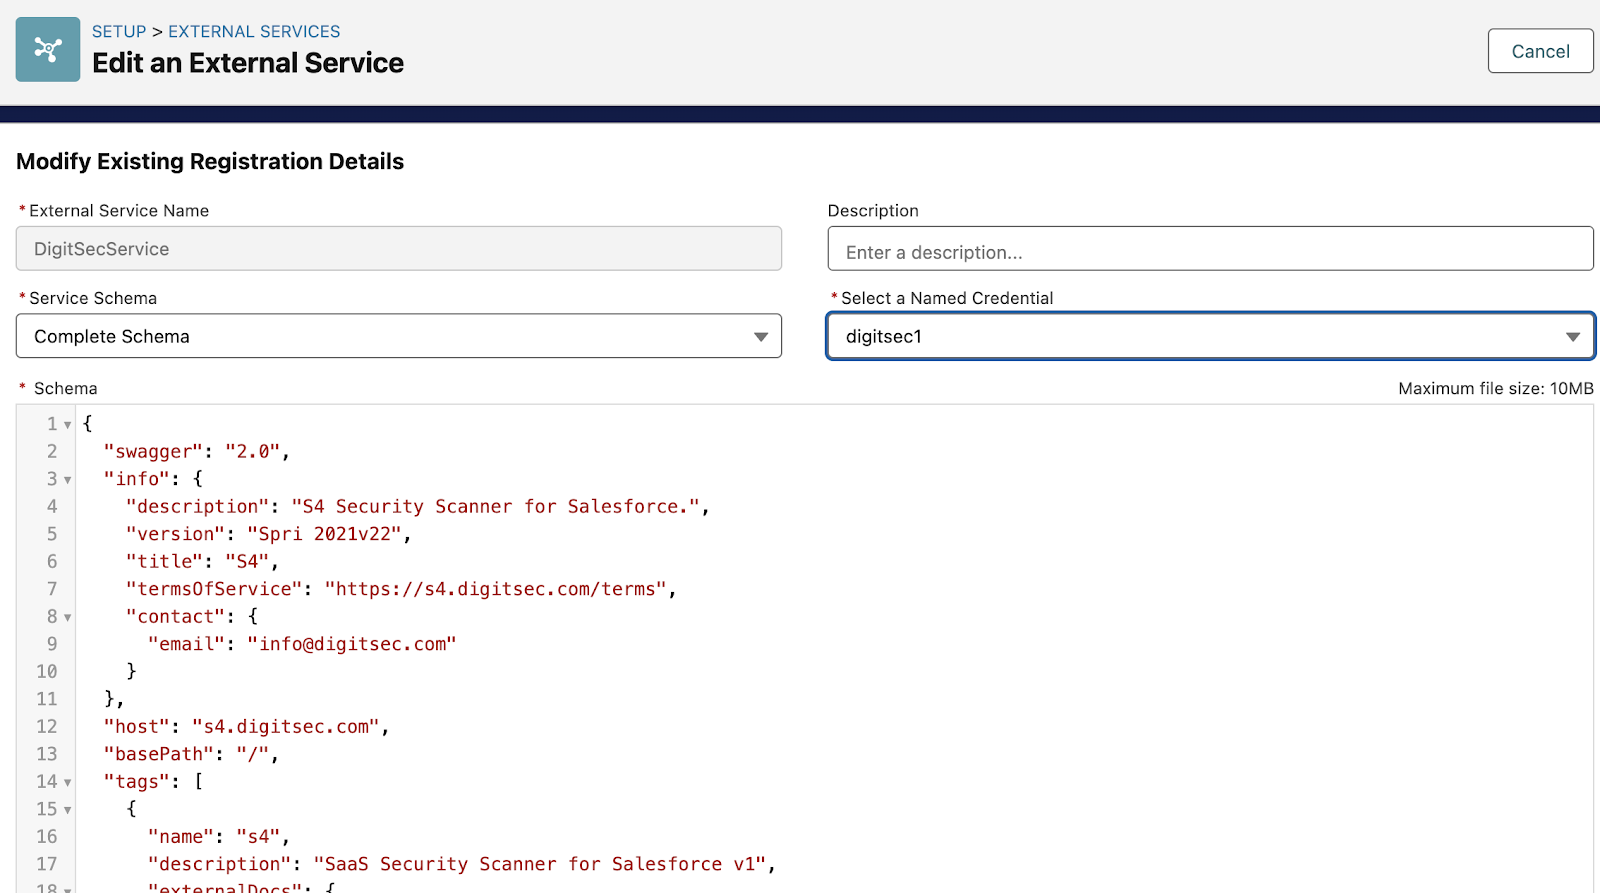The width and height of the screenshot is (1600, 893).
Task: Click the info@digitsec.com email value
Action: [x=352, y=644]
